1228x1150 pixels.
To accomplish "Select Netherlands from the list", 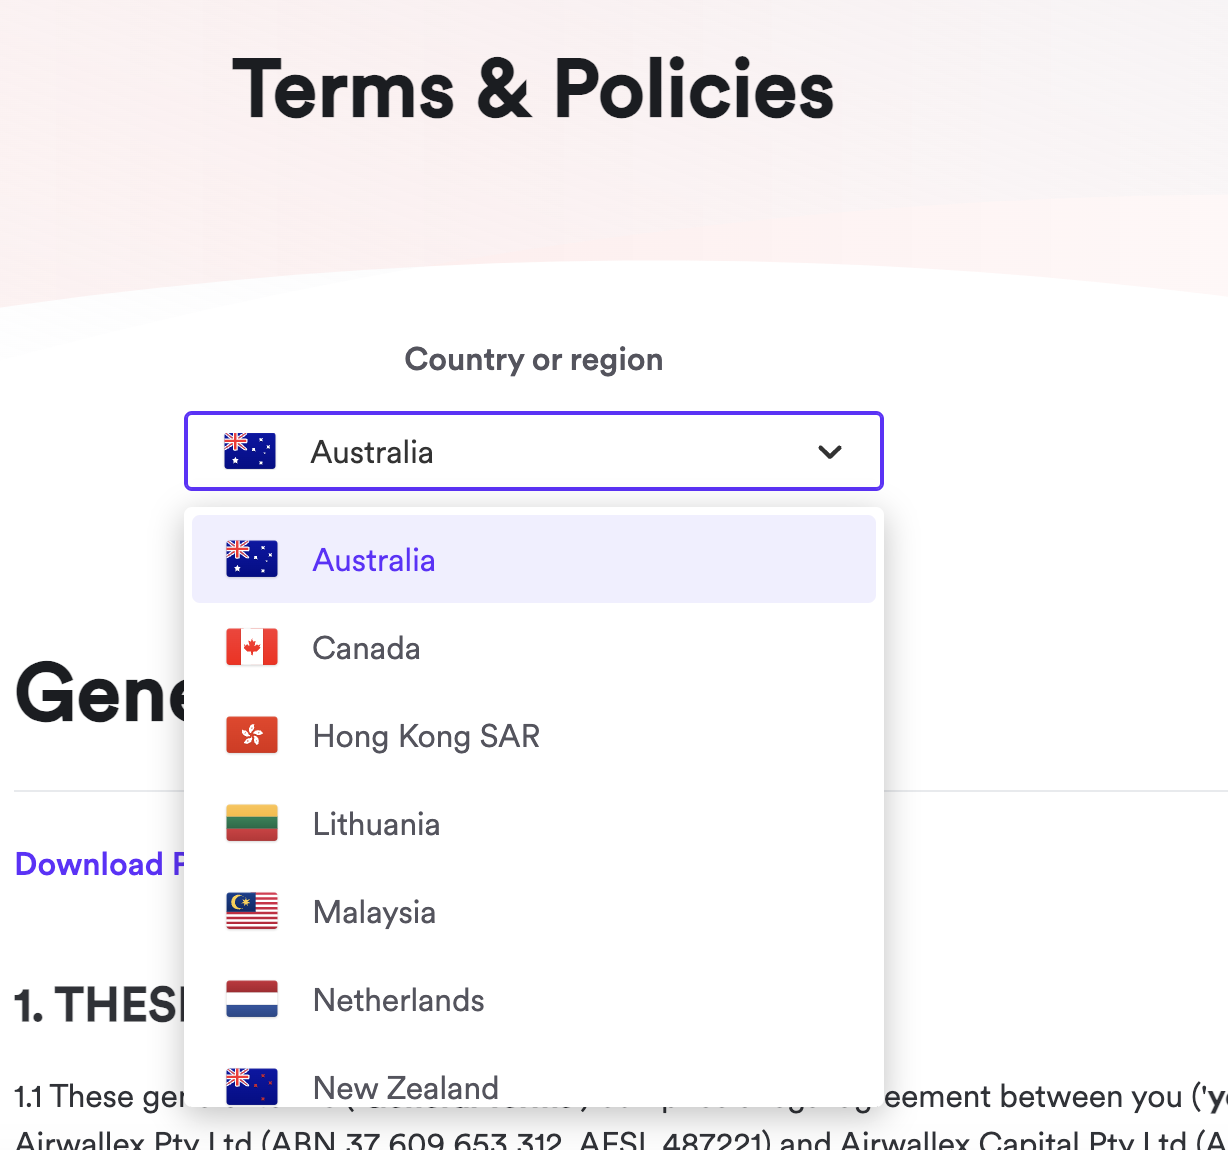I will pyautogui.click(x=534, y=999).
